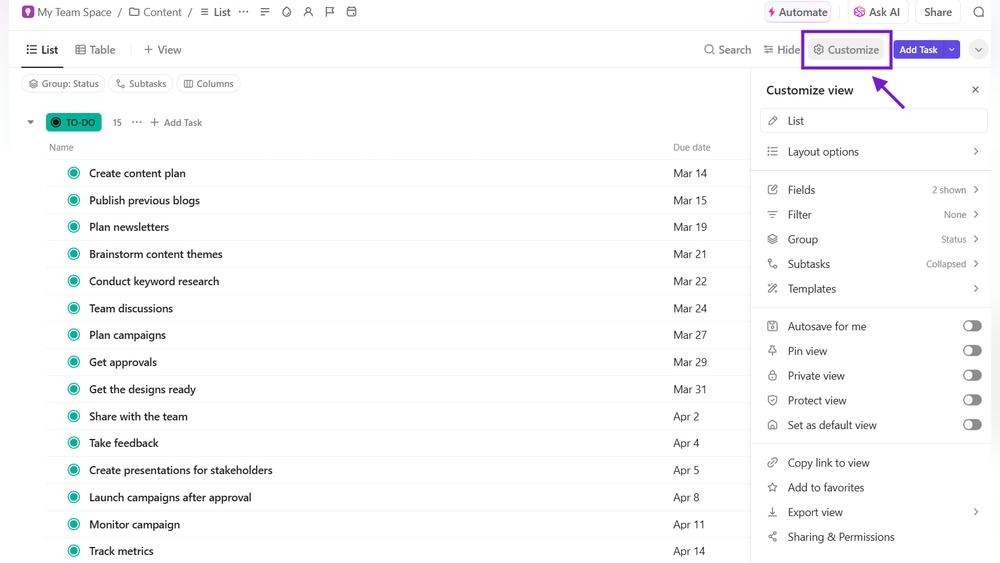
Task: Click the Automate button
Action: 797,12
